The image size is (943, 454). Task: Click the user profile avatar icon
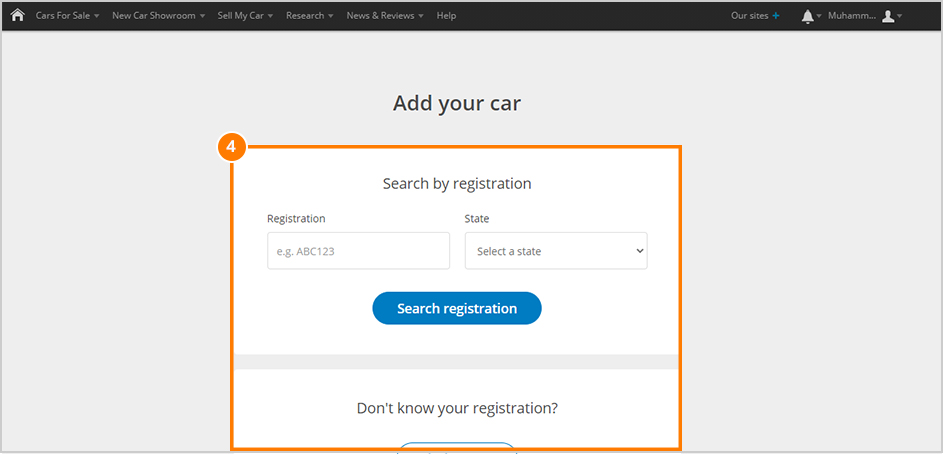[x=888, y=16]
